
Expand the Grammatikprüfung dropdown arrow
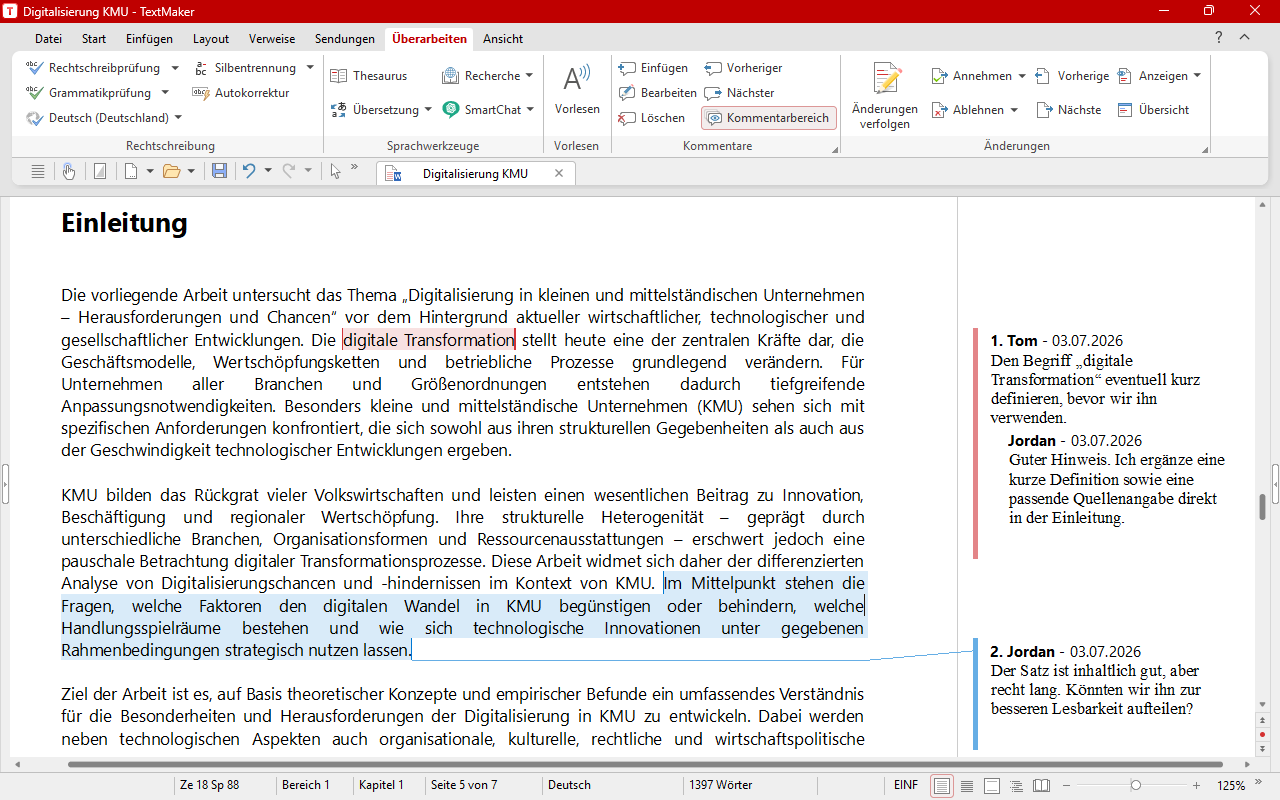[164, 93]
